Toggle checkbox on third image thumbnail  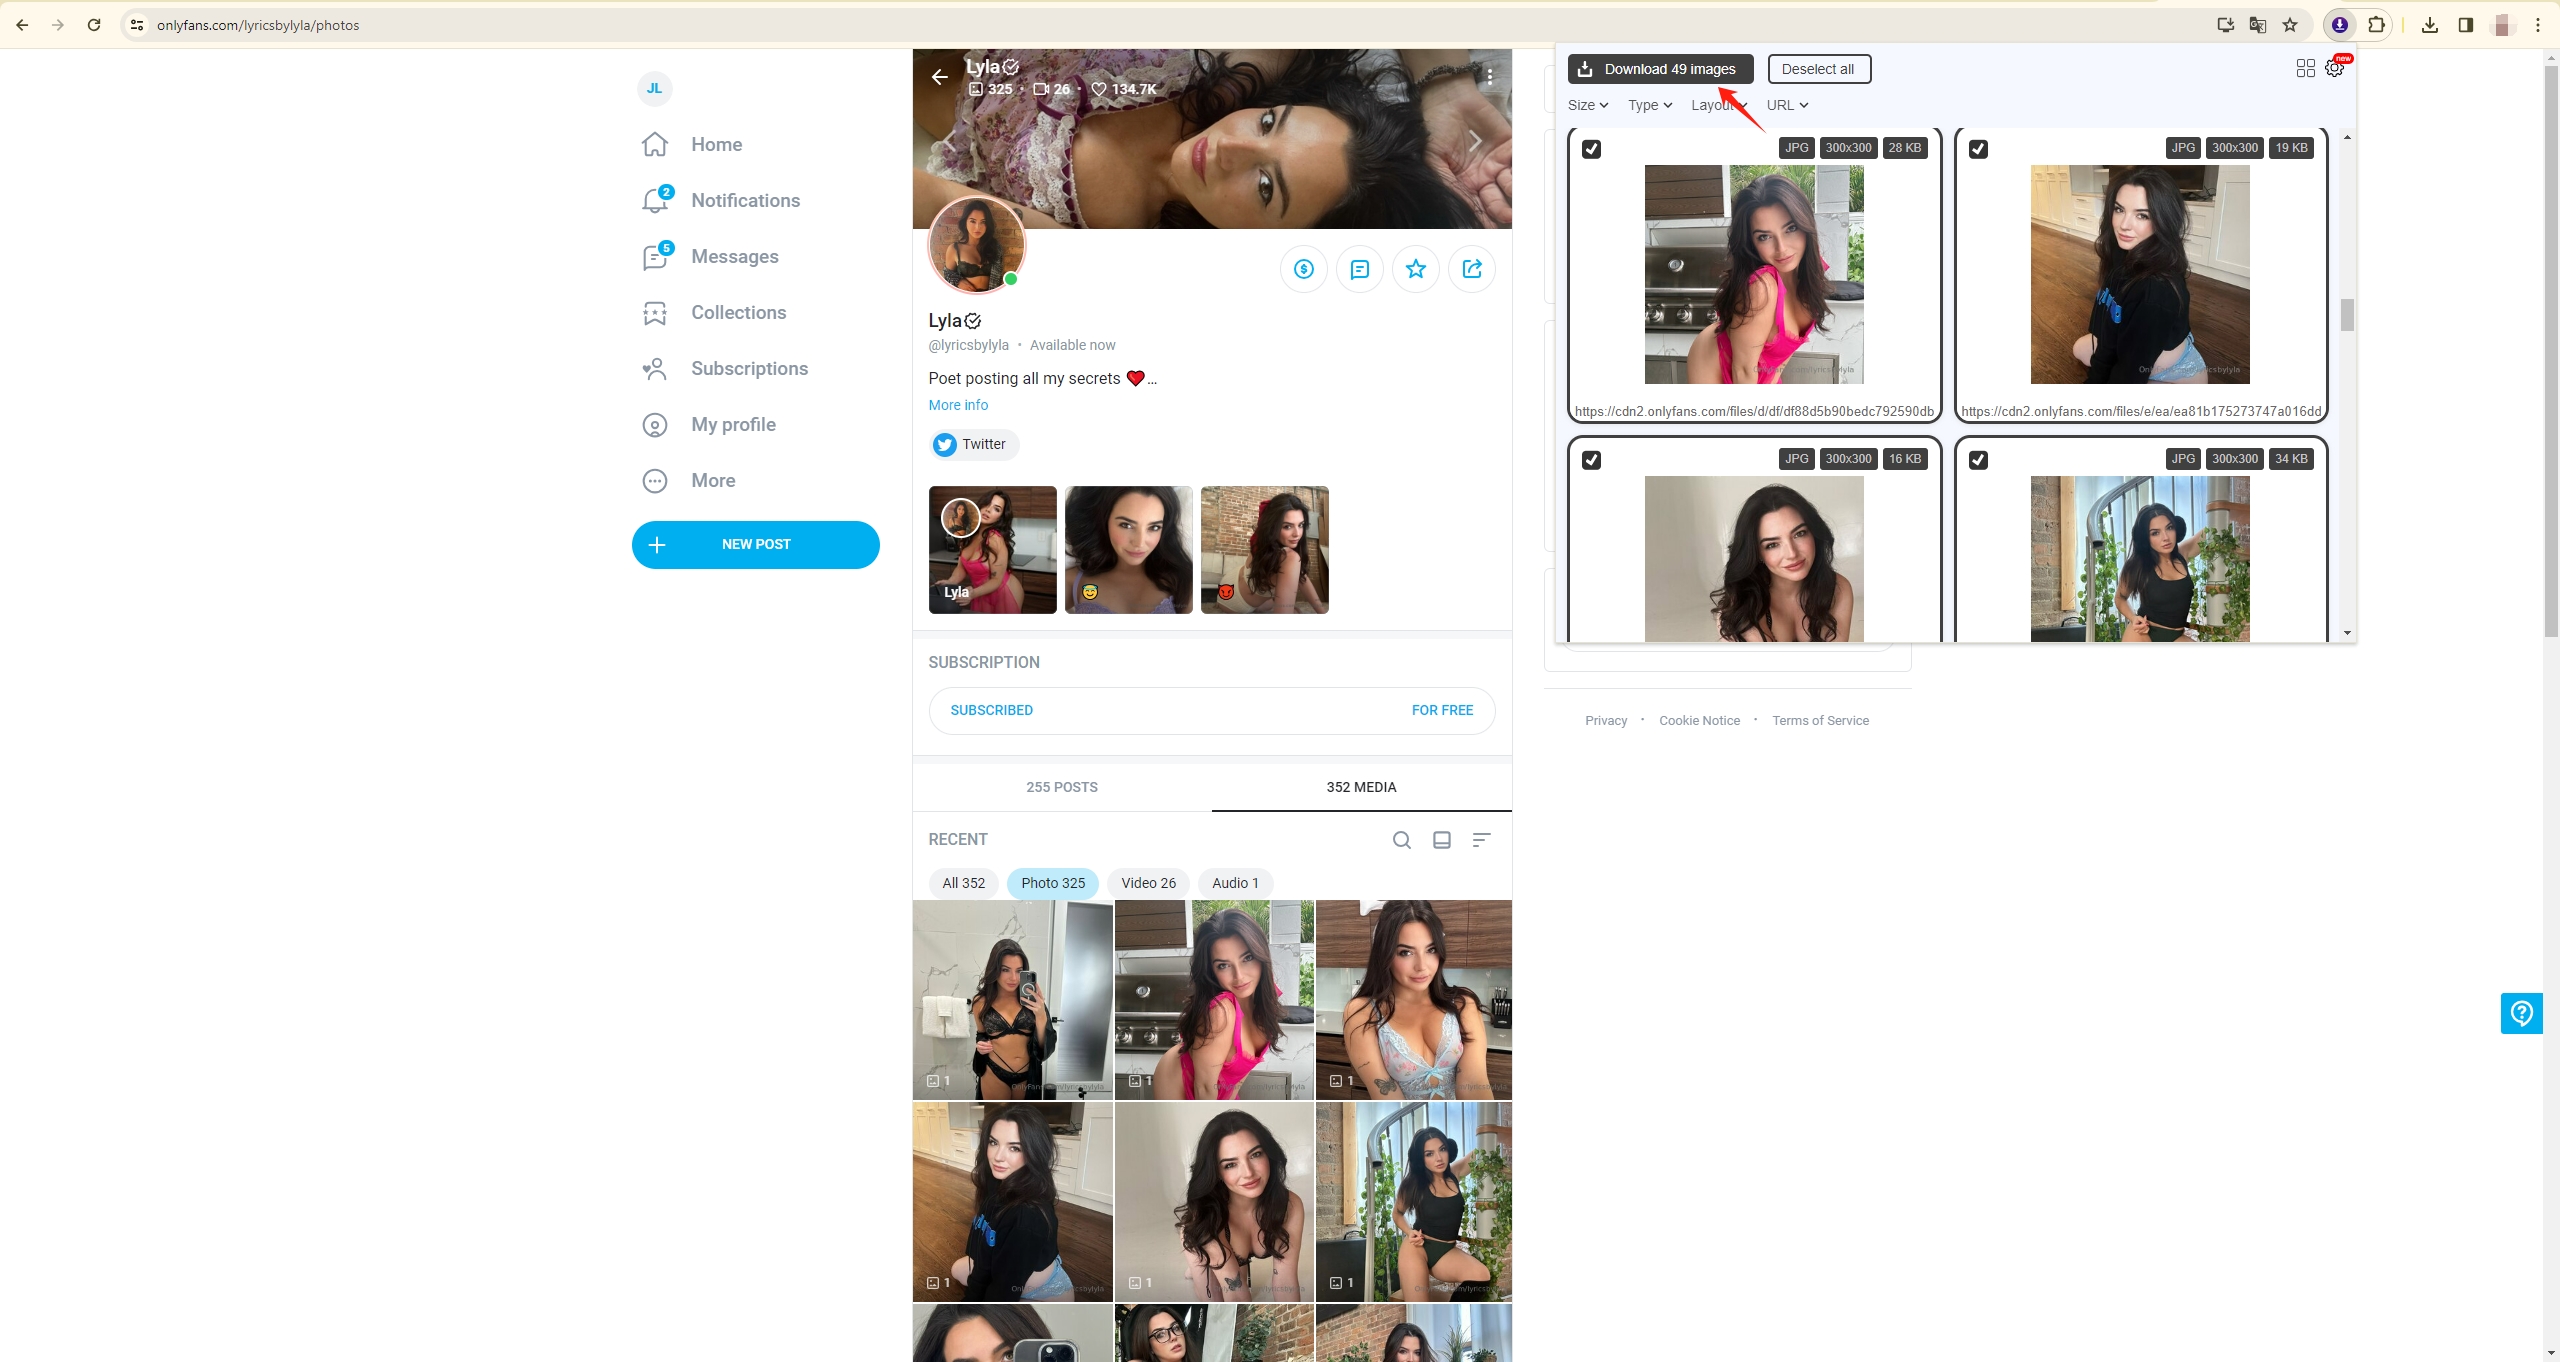pyautogui.click(x=1590, y=459)
